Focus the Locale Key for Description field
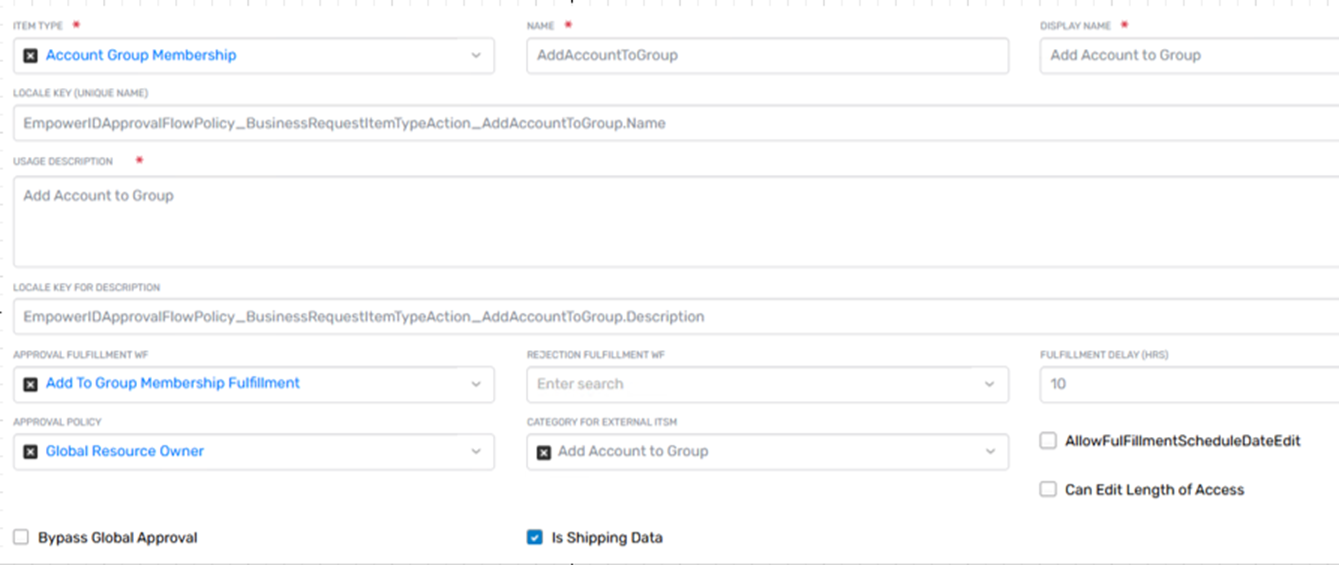1339x565 pixels. point(676,317)
